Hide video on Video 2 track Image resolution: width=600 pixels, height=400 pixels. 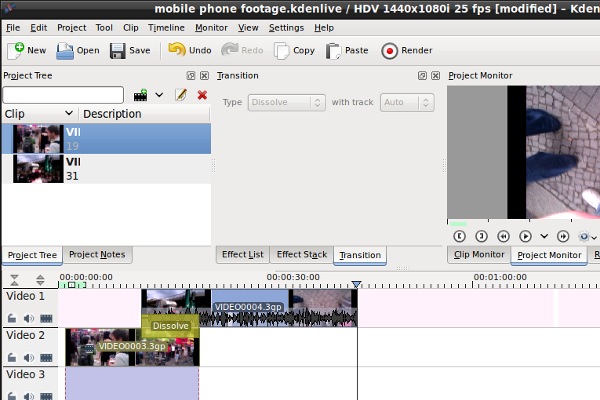(46, 358)
